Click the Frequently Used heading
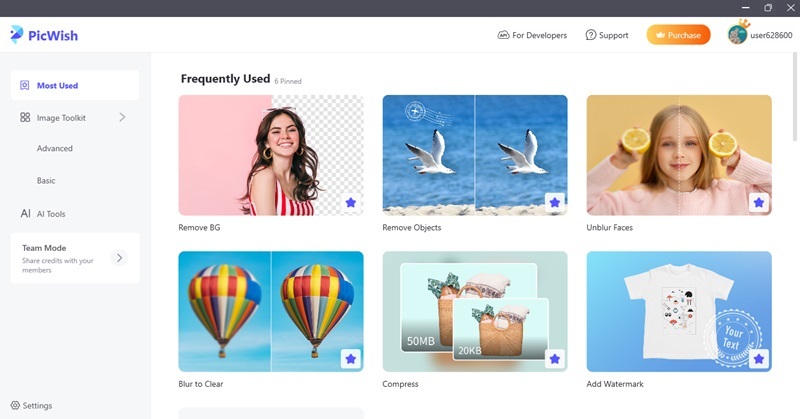The width and height of the screenshot is (800, 419). [225, 79]
